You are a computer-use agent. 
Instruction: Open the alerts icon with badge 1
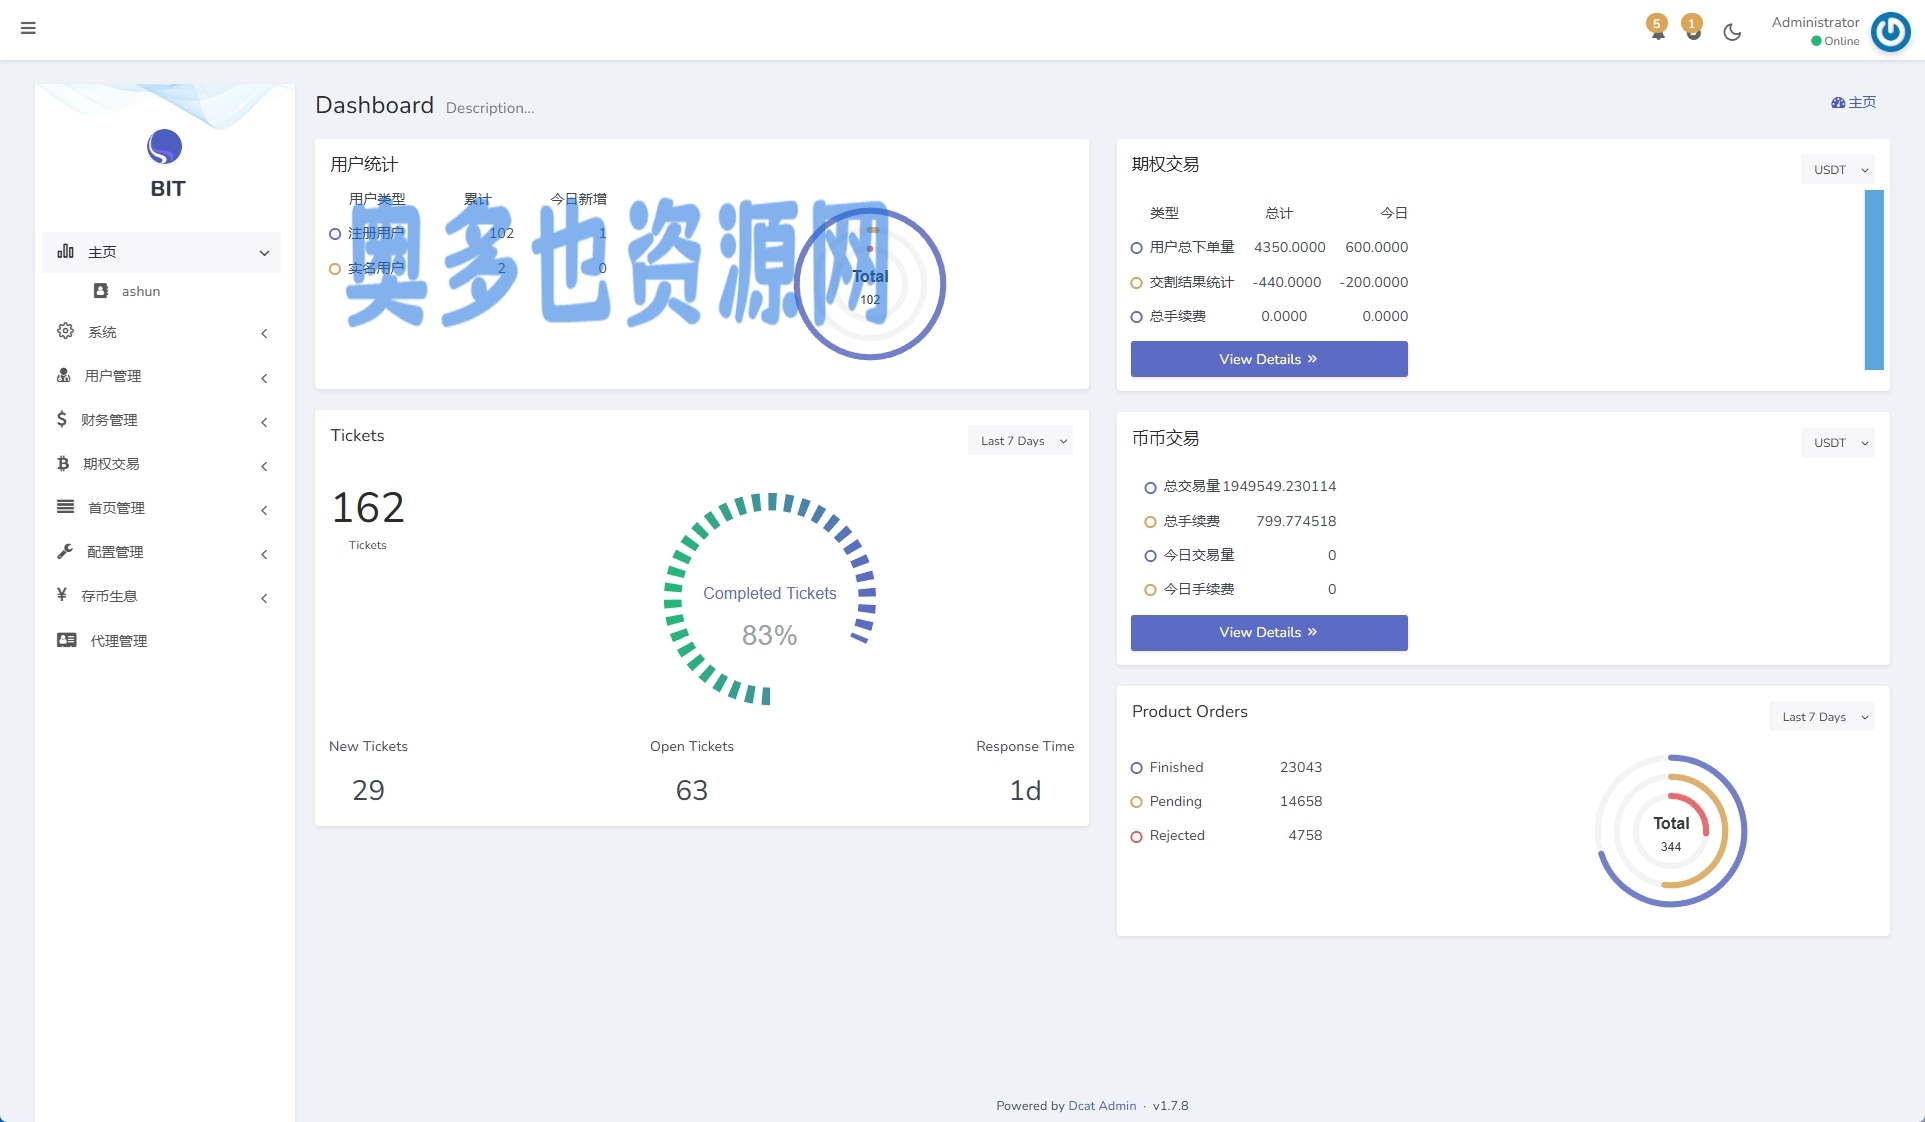coord(1692,29)
